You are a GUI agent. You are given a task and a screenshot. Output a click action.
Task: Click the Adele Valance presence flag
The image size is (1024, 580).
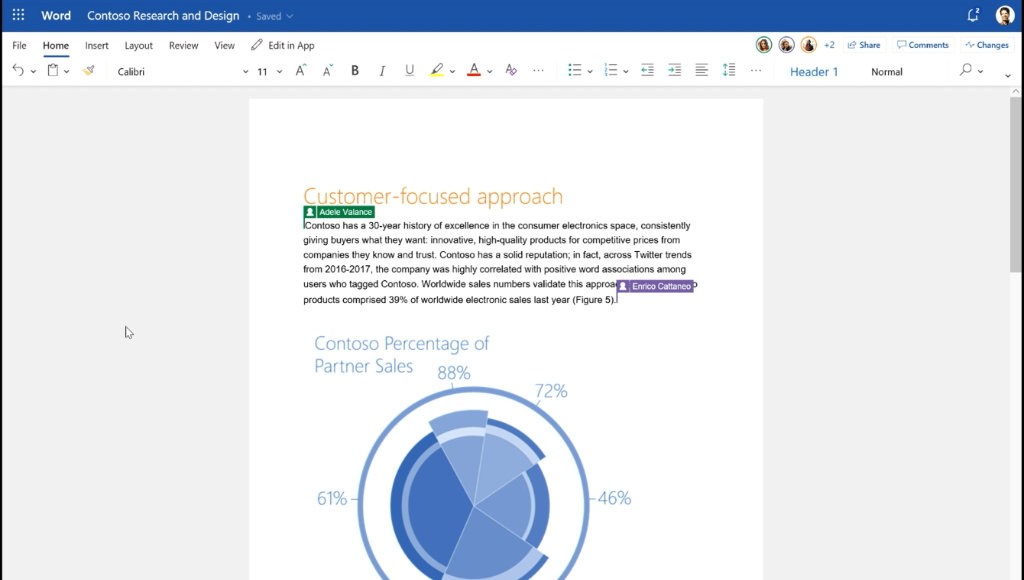339,212
